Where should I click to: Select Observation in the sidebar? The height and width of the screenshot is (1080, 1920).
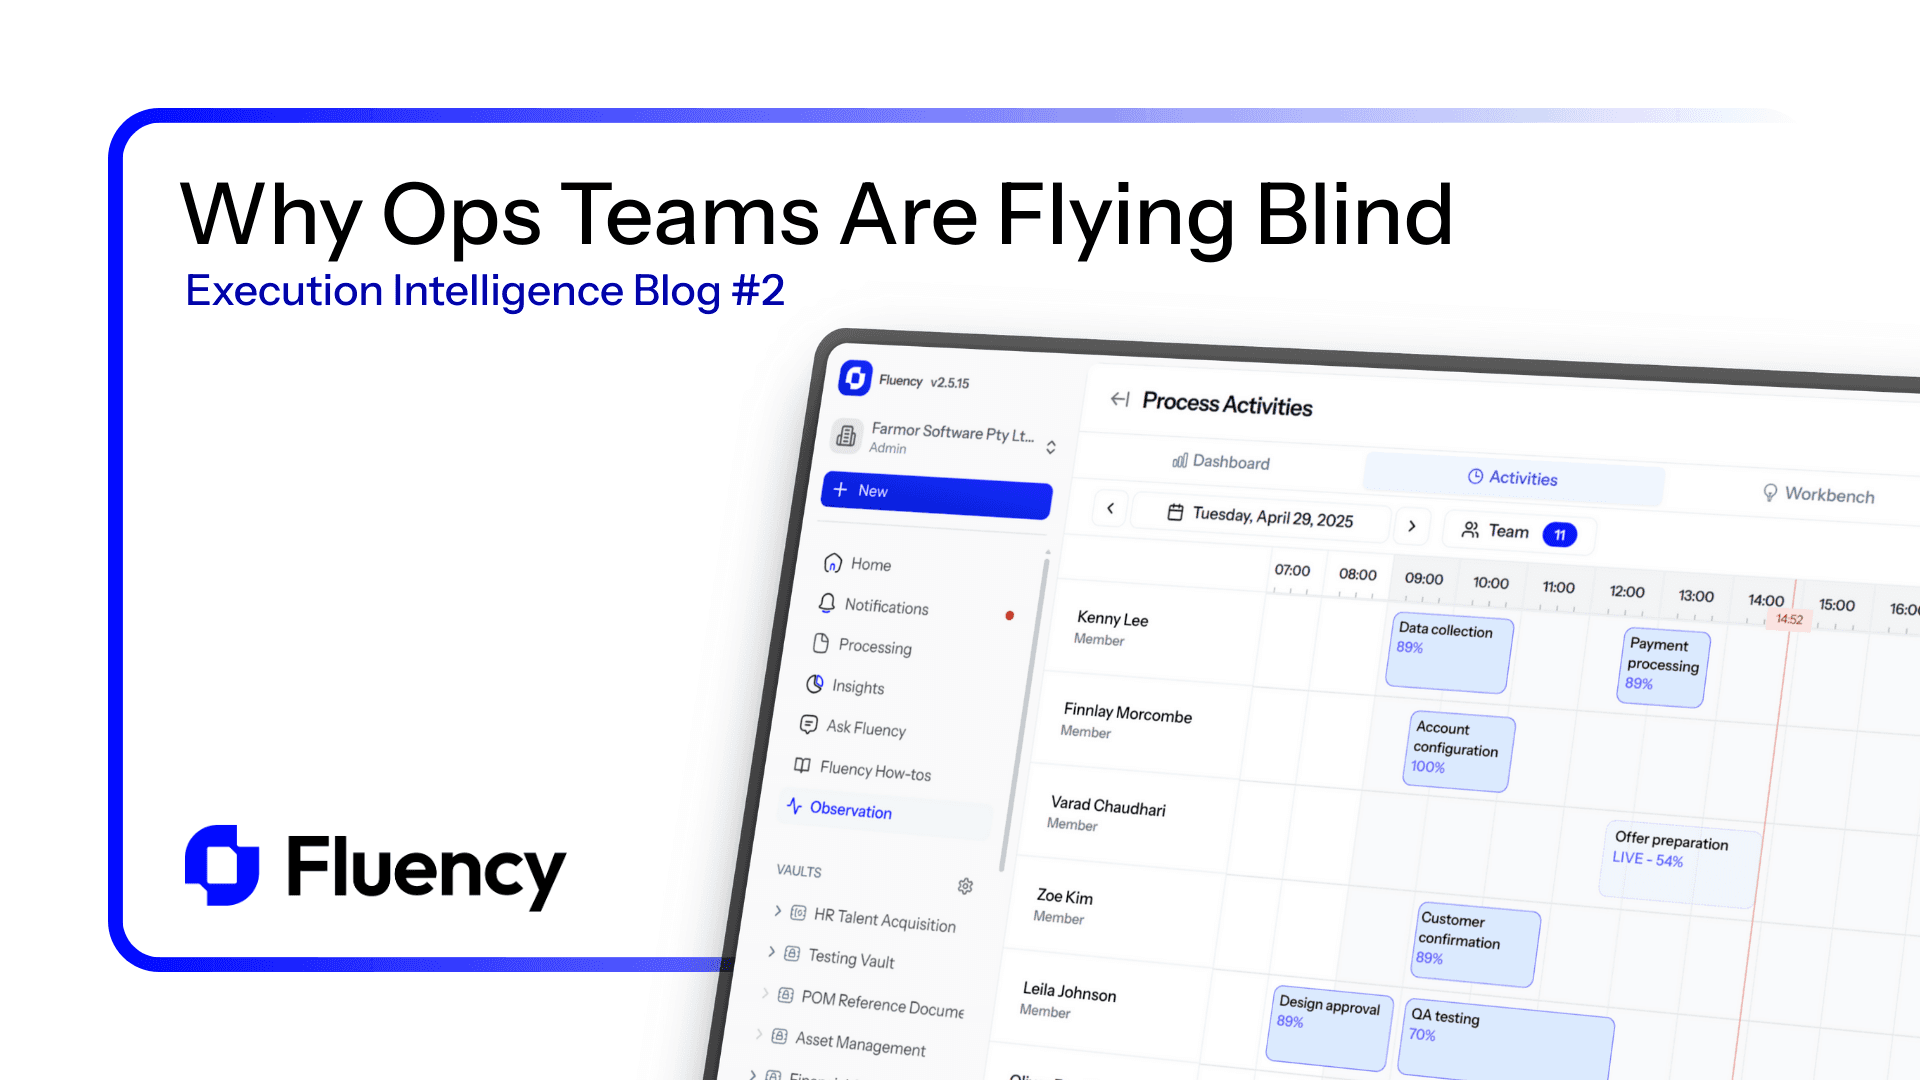[885, 811]
